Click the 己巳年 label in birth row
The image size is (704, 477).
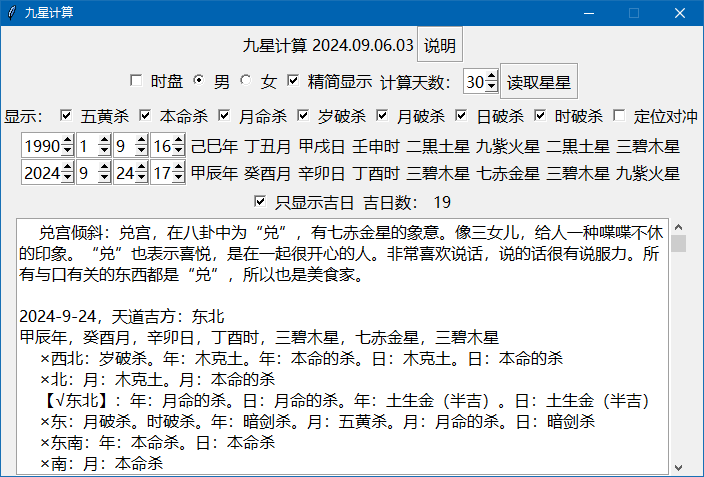coord(214,146)
